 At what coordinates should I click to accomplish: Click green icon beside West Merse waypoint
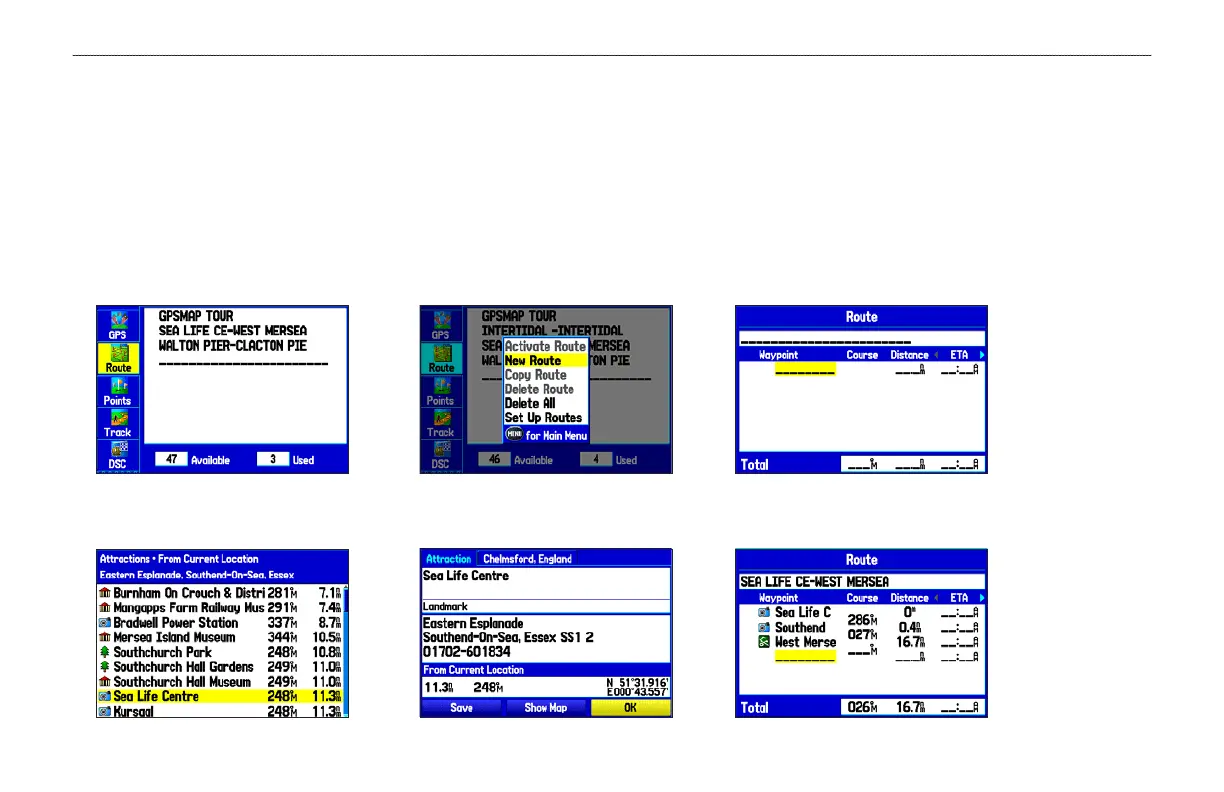pos(764,642)
